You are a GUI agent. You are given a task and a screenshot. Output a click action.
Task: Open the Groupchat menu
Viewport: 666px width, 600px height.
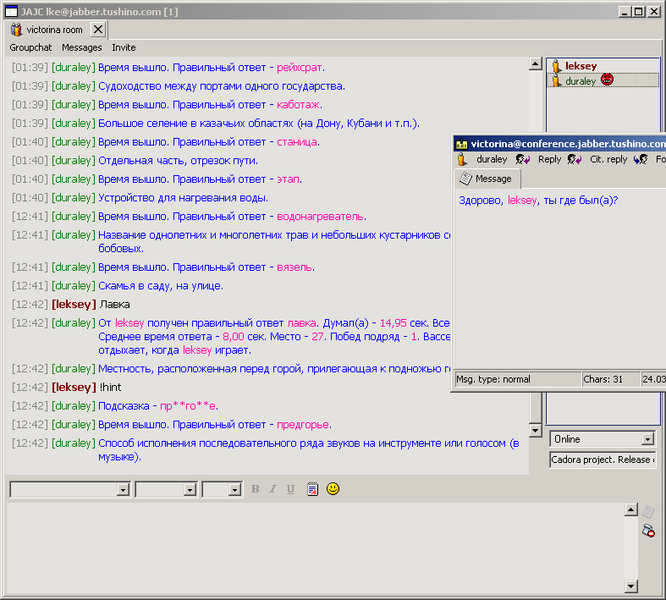tap(30, 47)
